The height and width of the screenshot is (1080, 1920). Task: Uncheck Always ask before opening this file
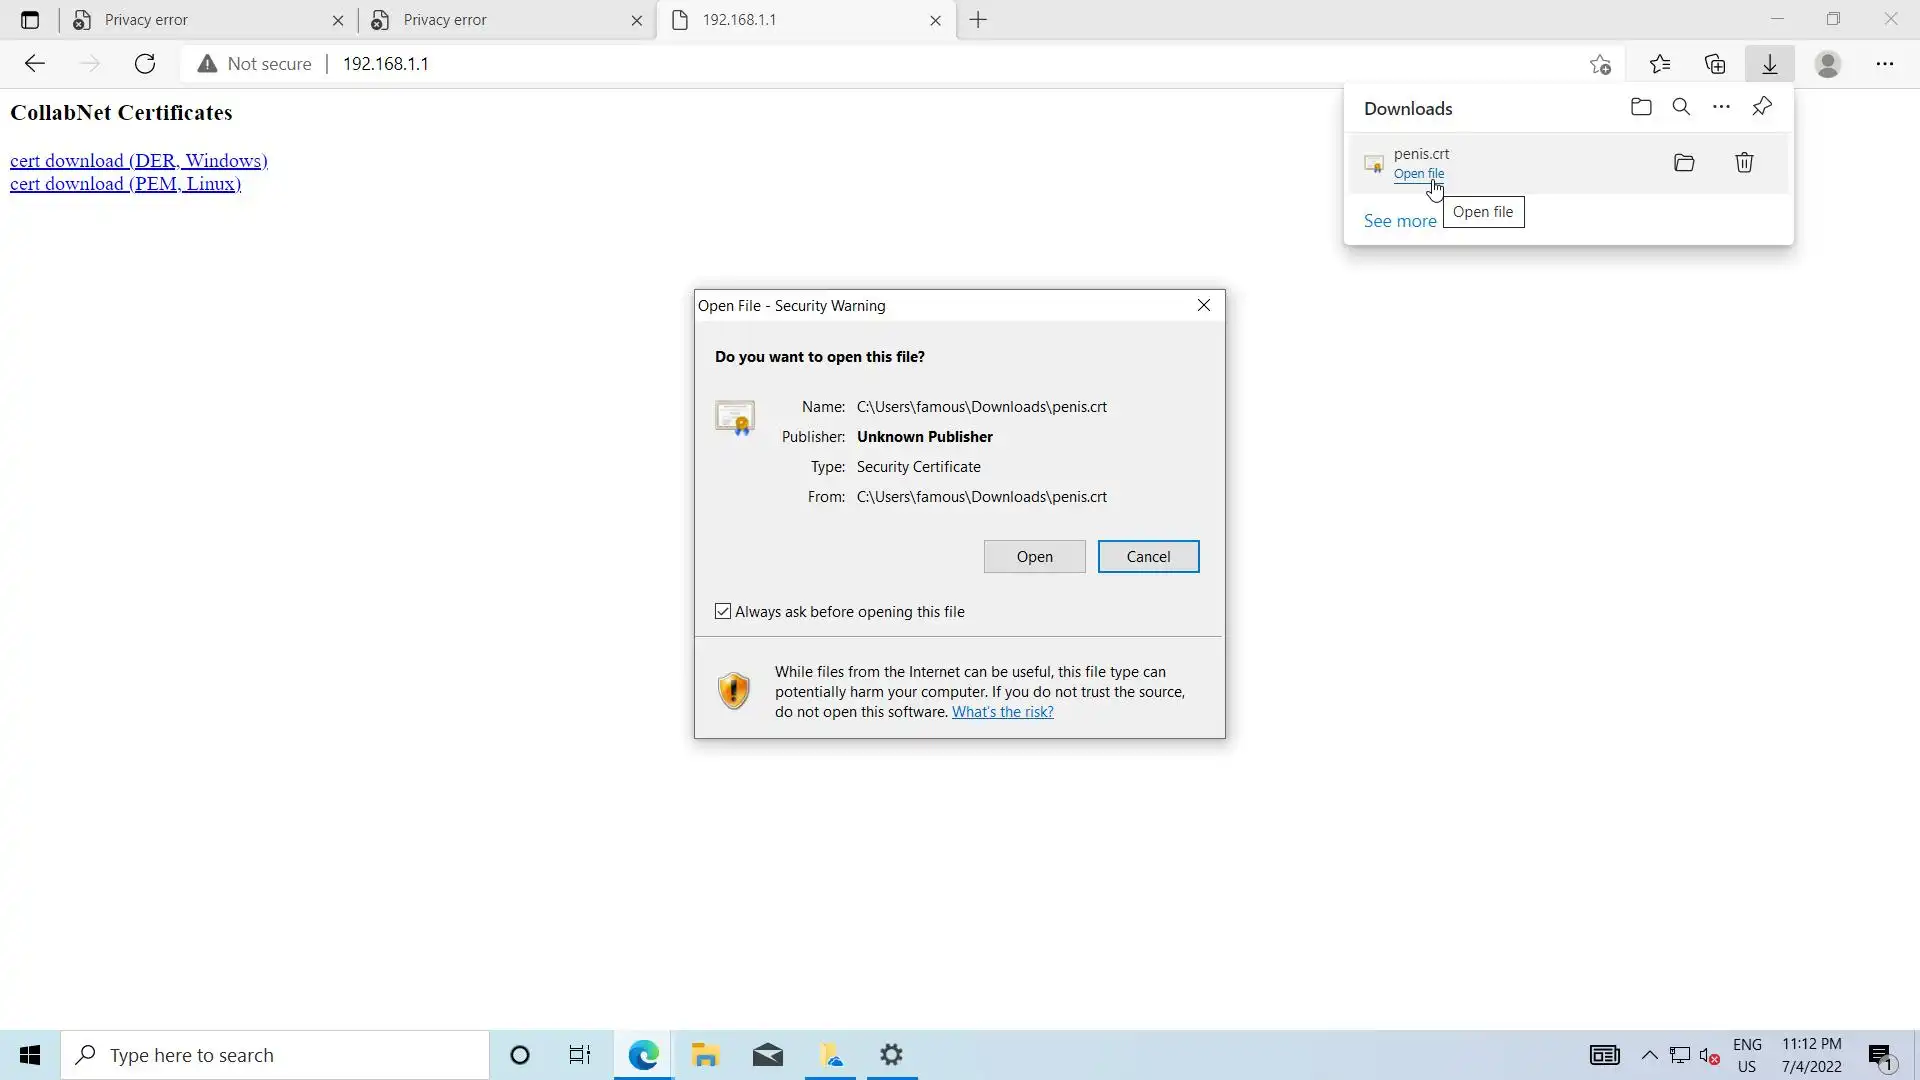coord(723,612)
